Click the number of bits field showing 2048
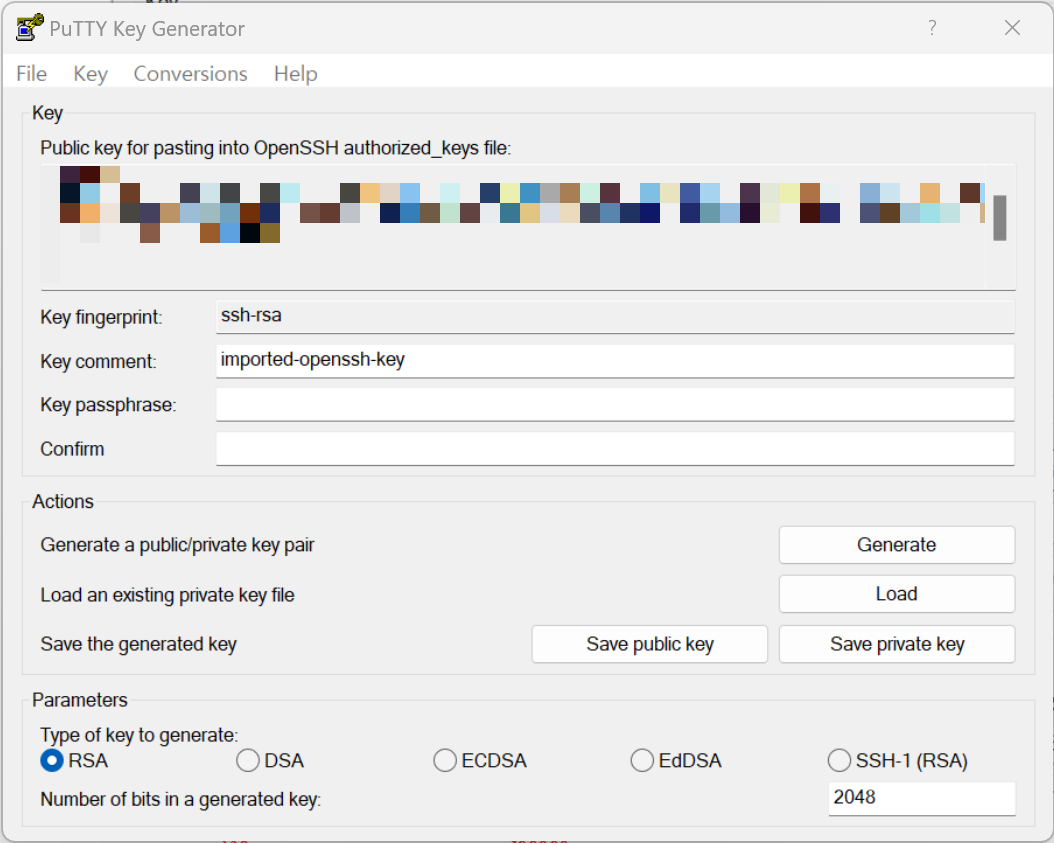Screen dimensions: 1054x843 pos(922,799)
